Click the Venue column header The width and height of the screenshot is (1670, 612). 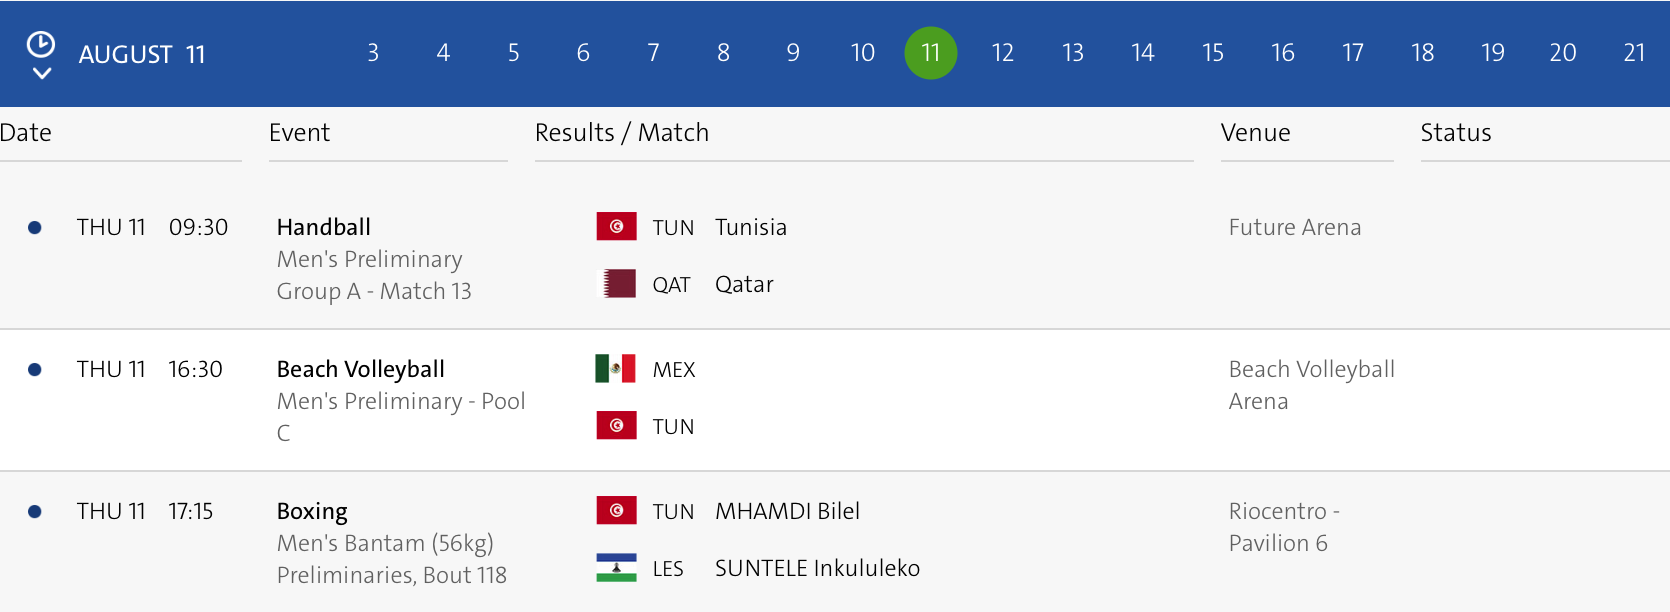pyautogui.click(x=1255, y=133)
